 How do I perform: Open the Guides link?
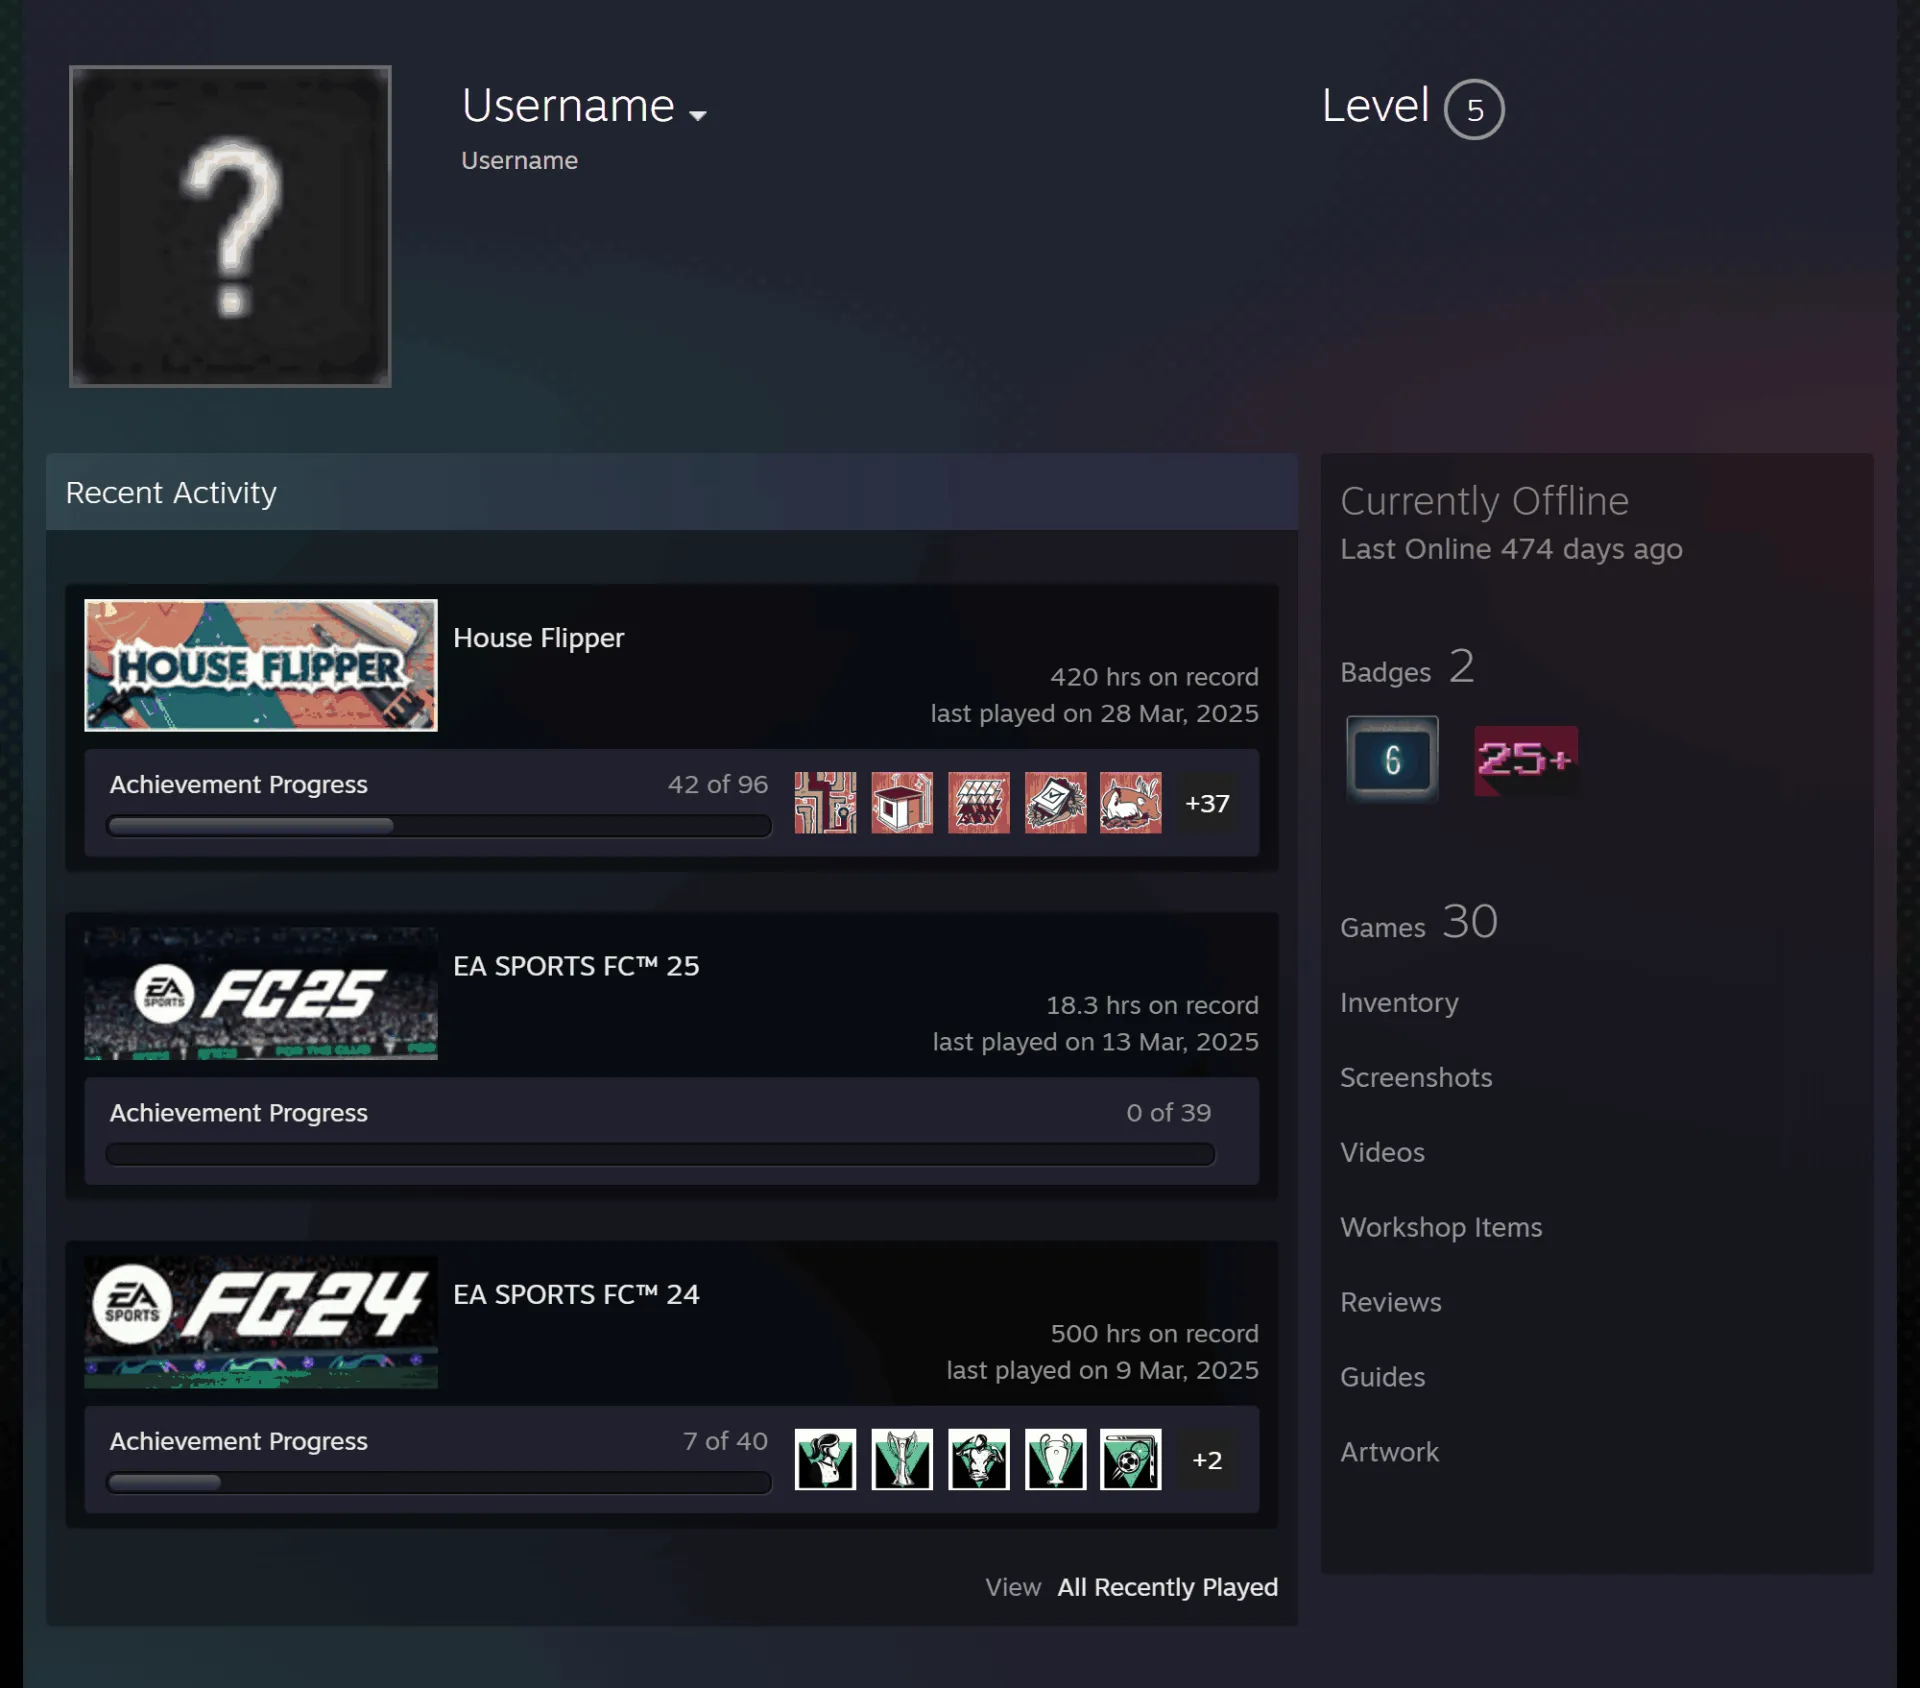click(x=1383, y=1377)
